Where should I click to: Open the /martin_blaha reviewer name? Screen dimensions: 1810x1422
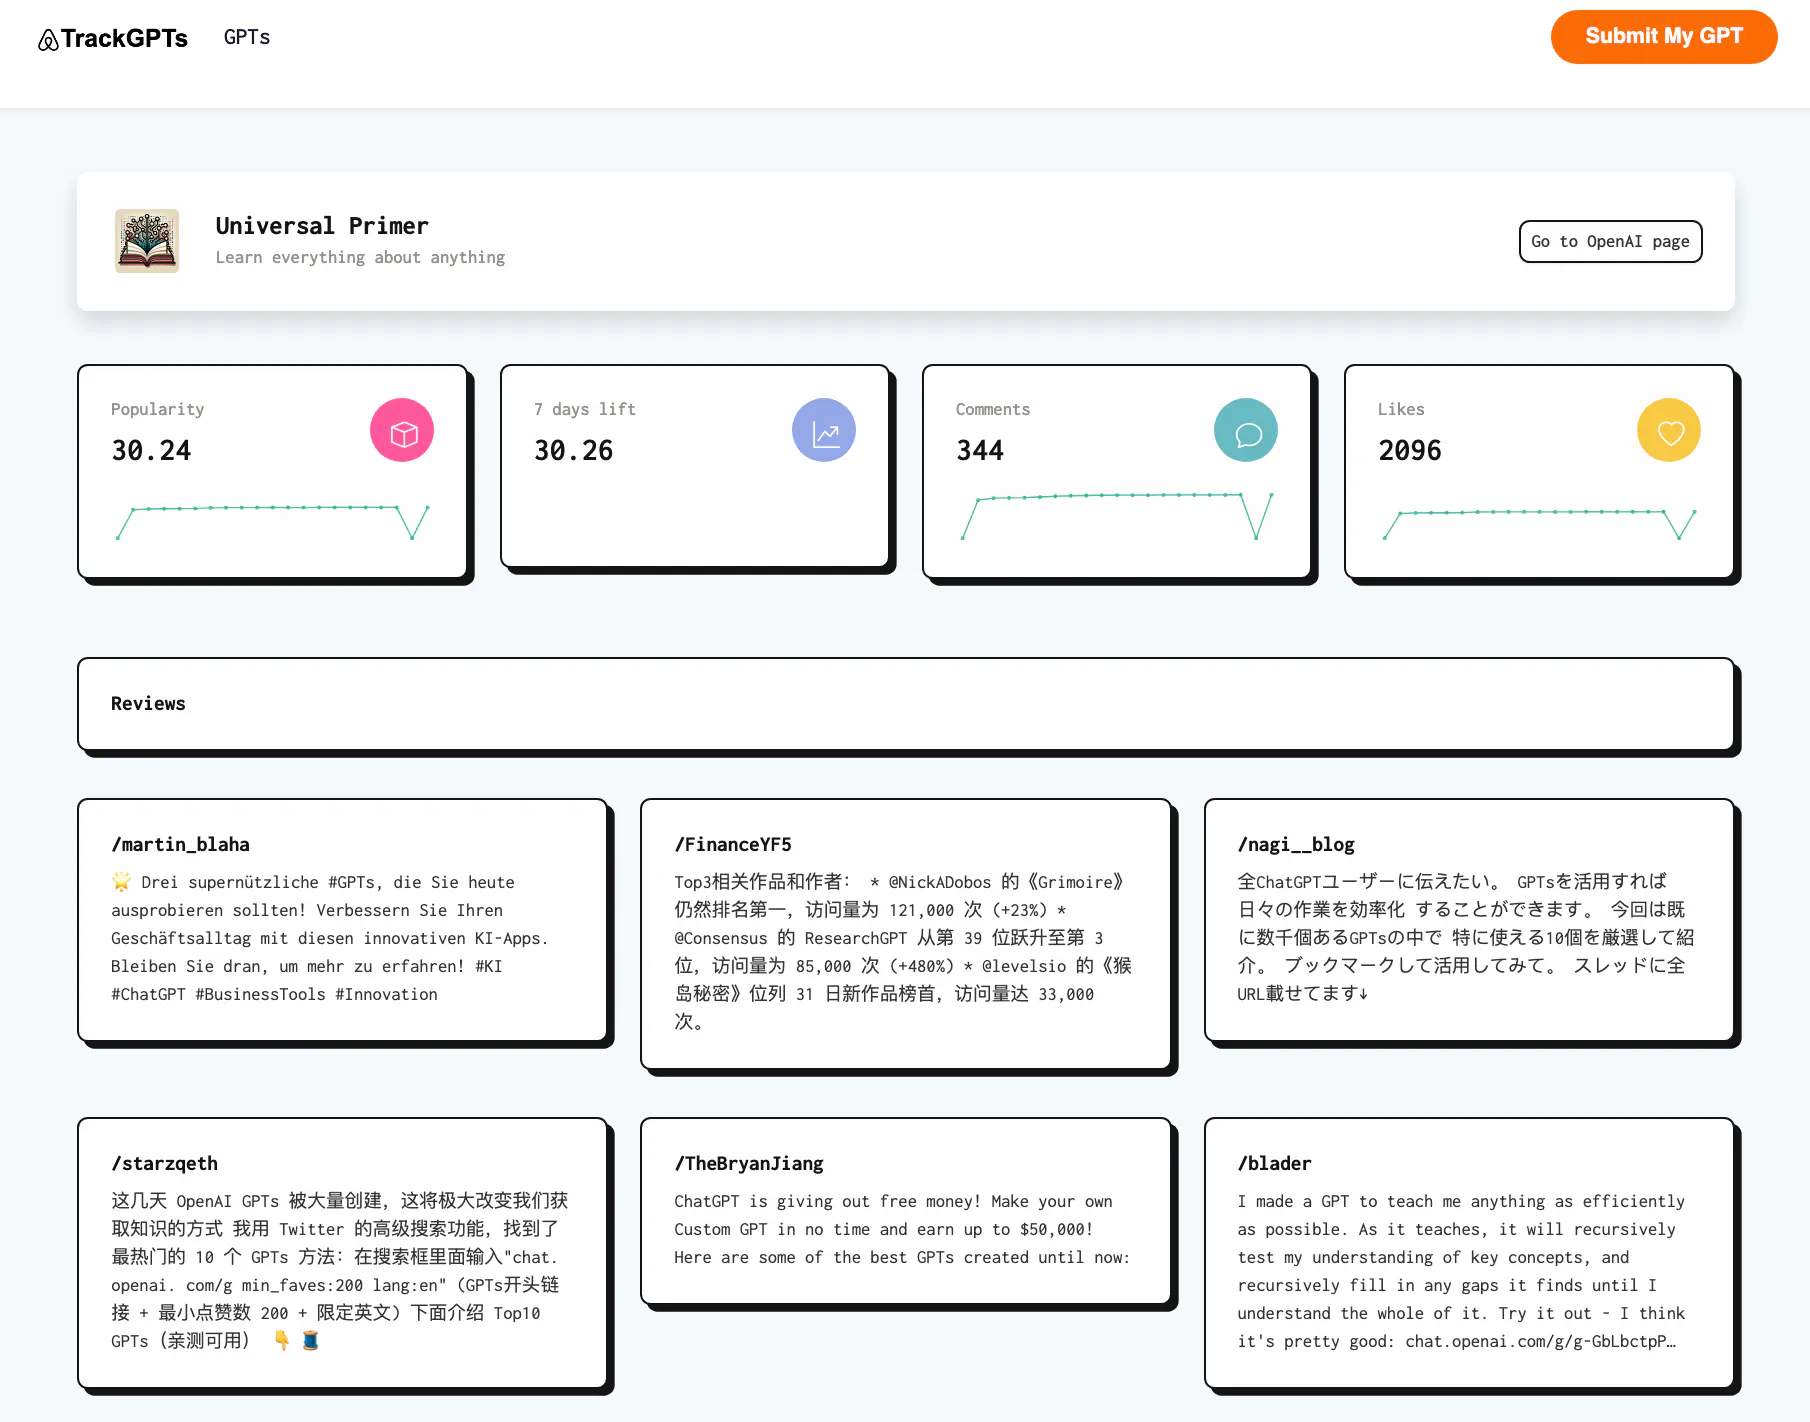[181, 844]
